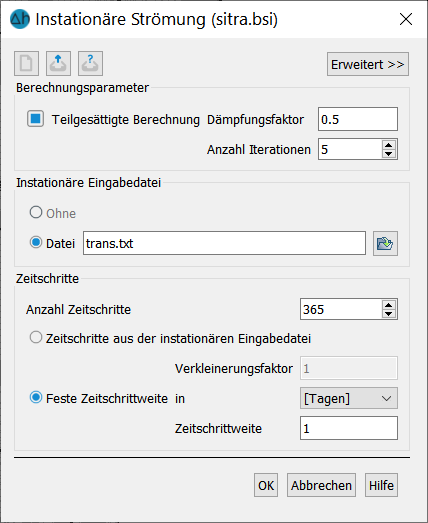The image size is (428, 523).
Task: Toggle the Teilgesättigte Berechnung checkbox
Action: click(x=35, y=119)
